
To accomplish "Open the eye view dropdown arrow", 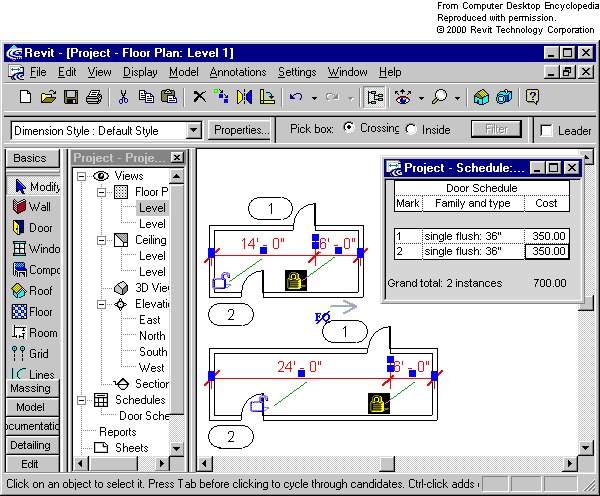I will tap(421, 98).
